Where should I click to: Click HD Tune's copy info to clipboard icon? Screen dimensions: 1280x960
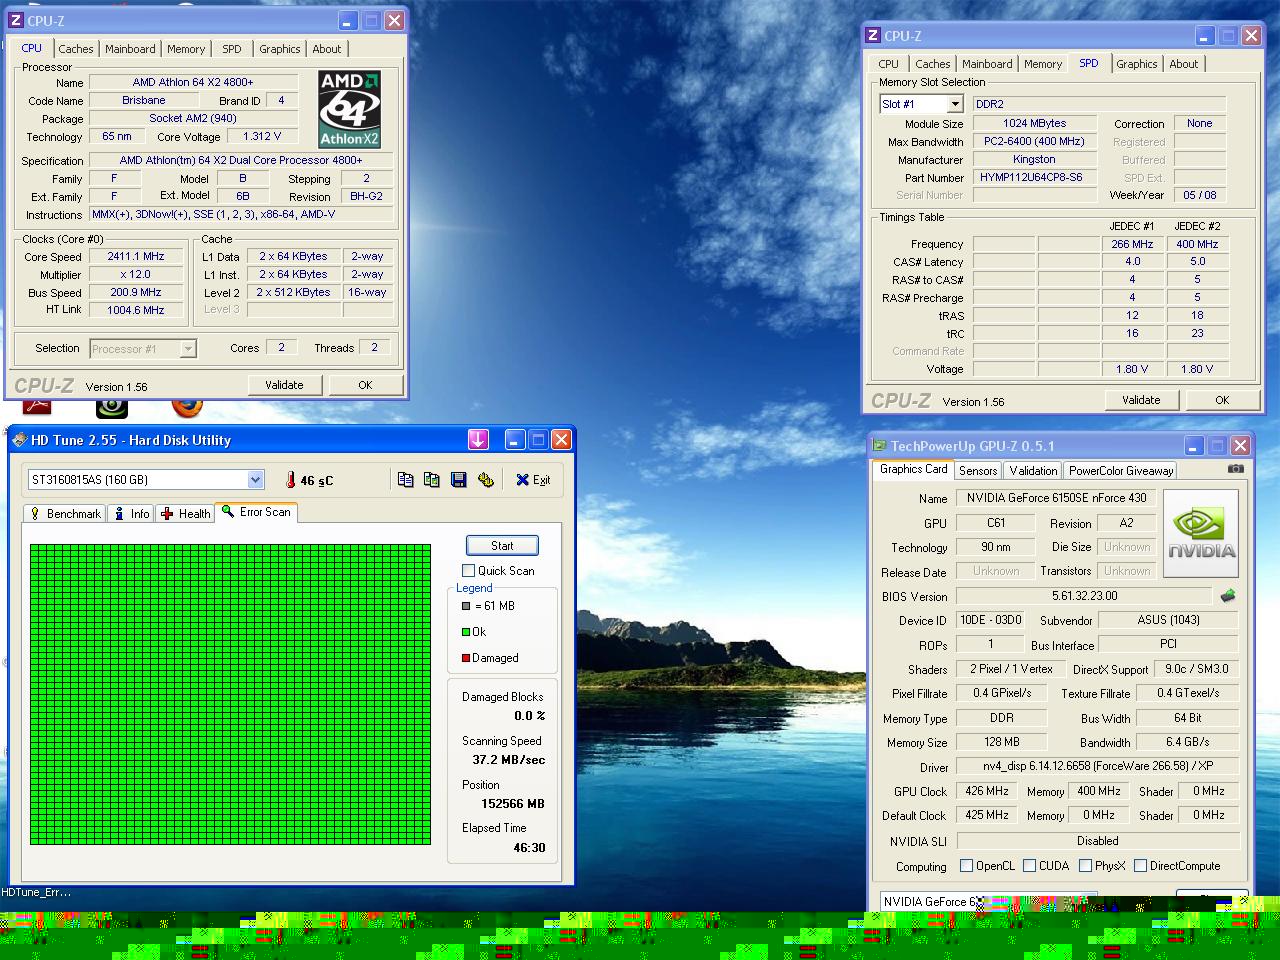pos(405,480)
